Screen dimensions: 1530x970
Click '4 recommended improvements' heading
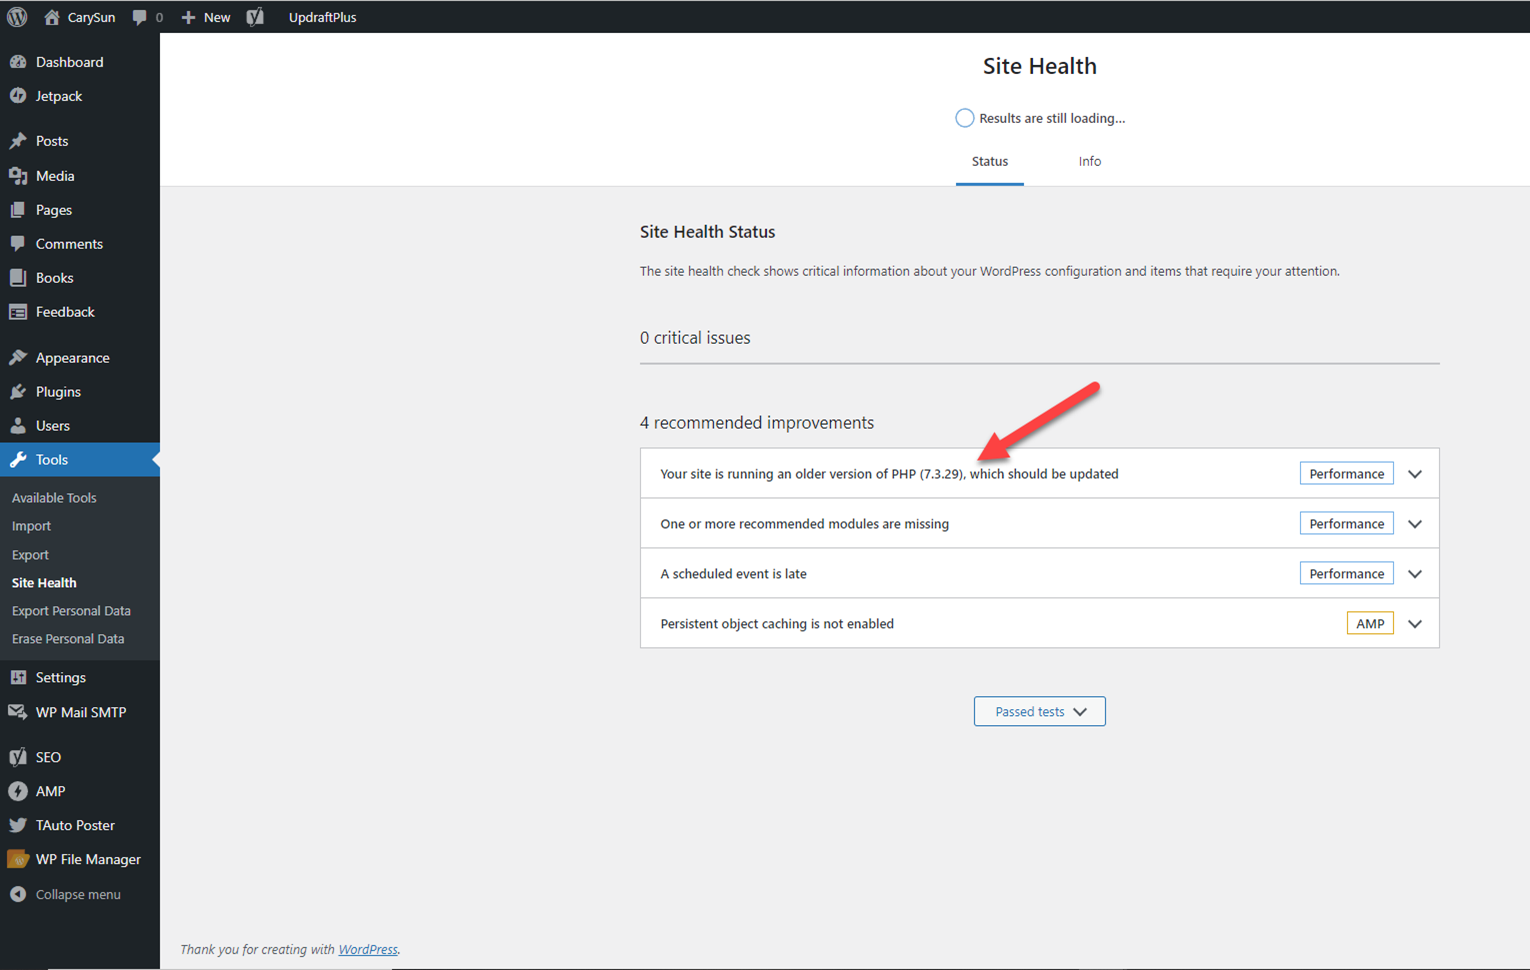757,423
